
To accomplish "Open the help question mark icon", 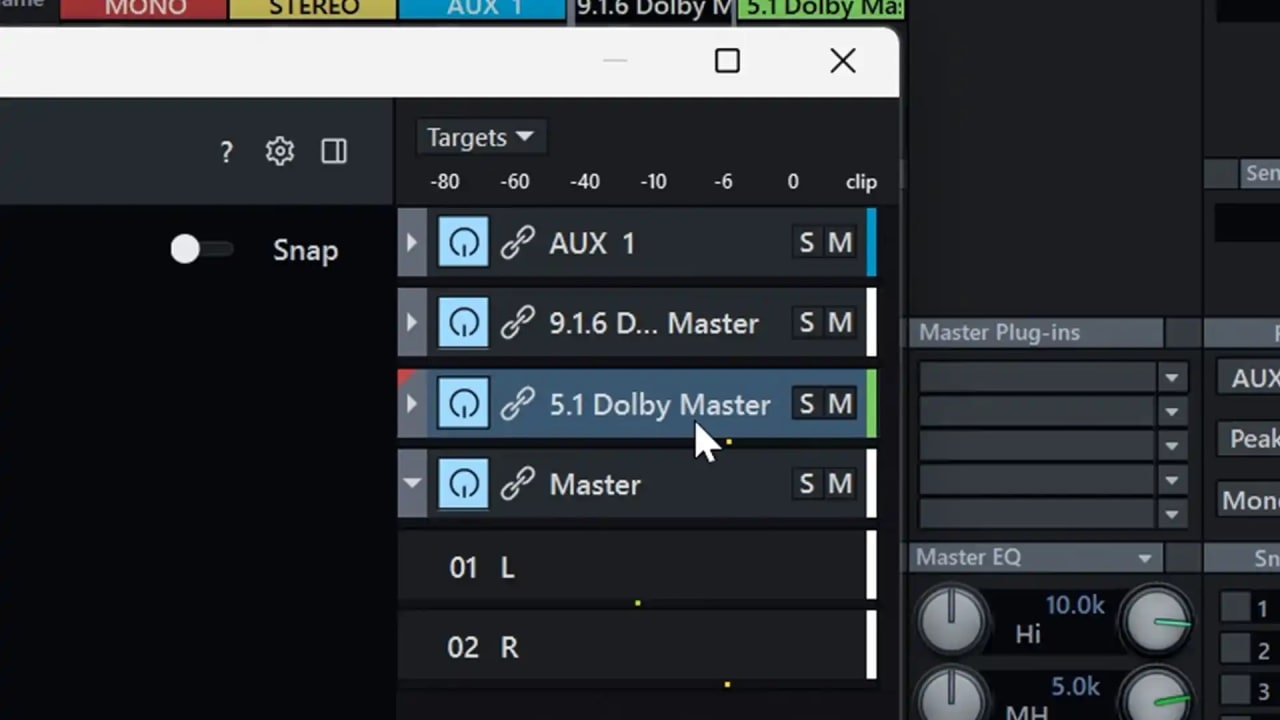I will coord(226,152).
